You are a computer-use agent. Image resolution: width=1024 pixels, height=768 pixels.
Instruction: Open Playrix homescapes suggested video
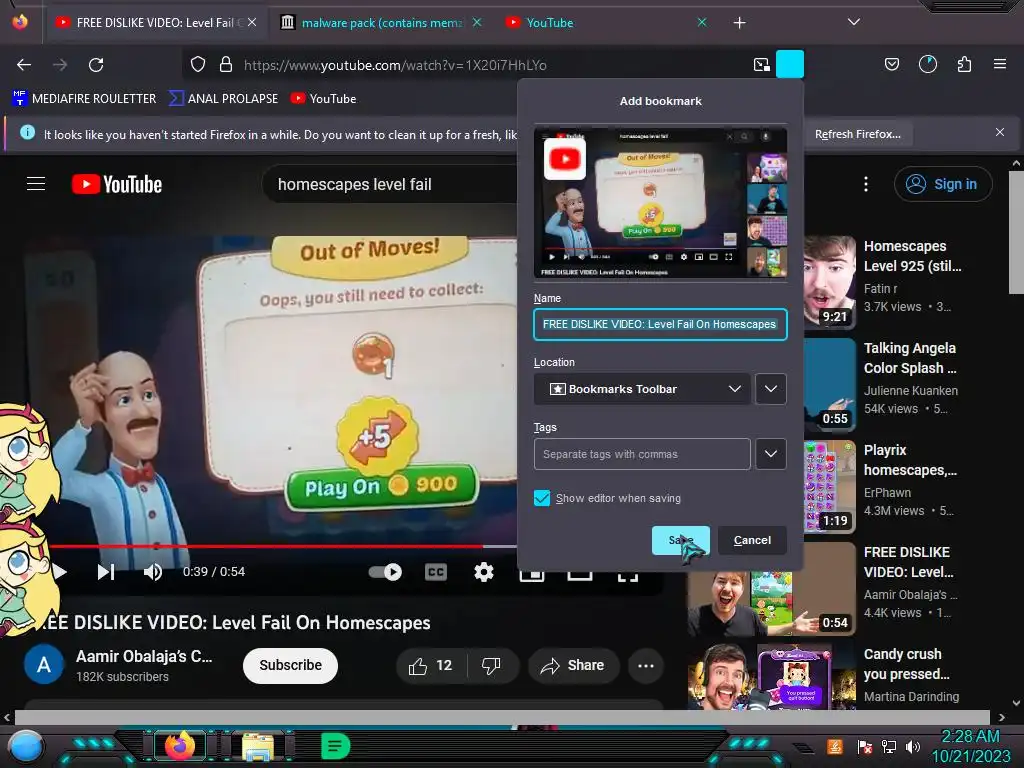910,460
